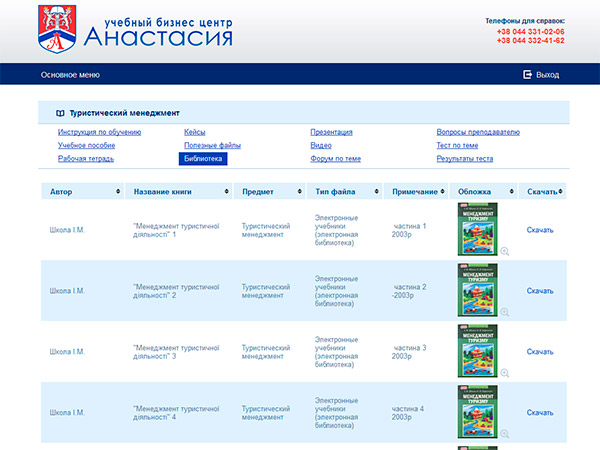Open Основное меню in navigation bar
Image resolution: width=600 pixels, height=450 pixels.
pyautogui.click(x=70, y=75)
